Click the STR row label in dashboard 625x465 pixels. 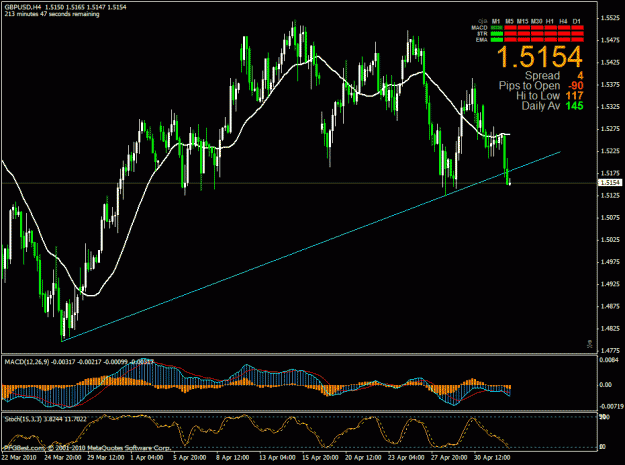pyautogui.click(x=482, y=34)
